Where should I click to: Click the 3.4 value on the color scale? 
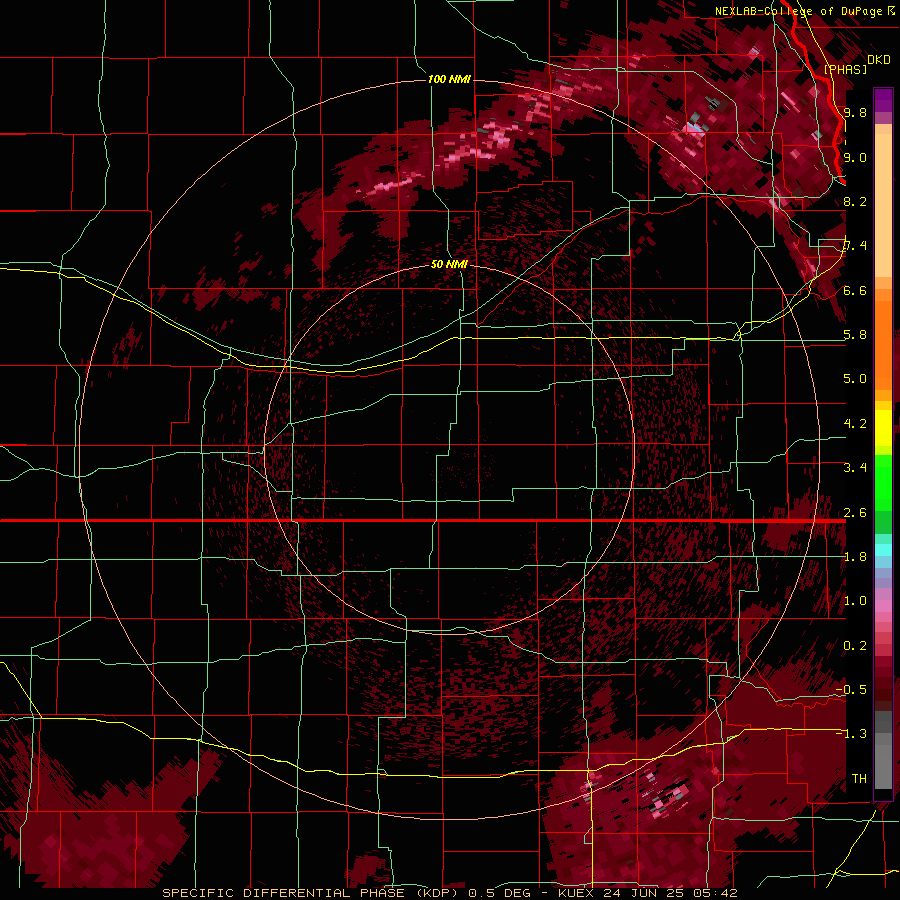855,468
